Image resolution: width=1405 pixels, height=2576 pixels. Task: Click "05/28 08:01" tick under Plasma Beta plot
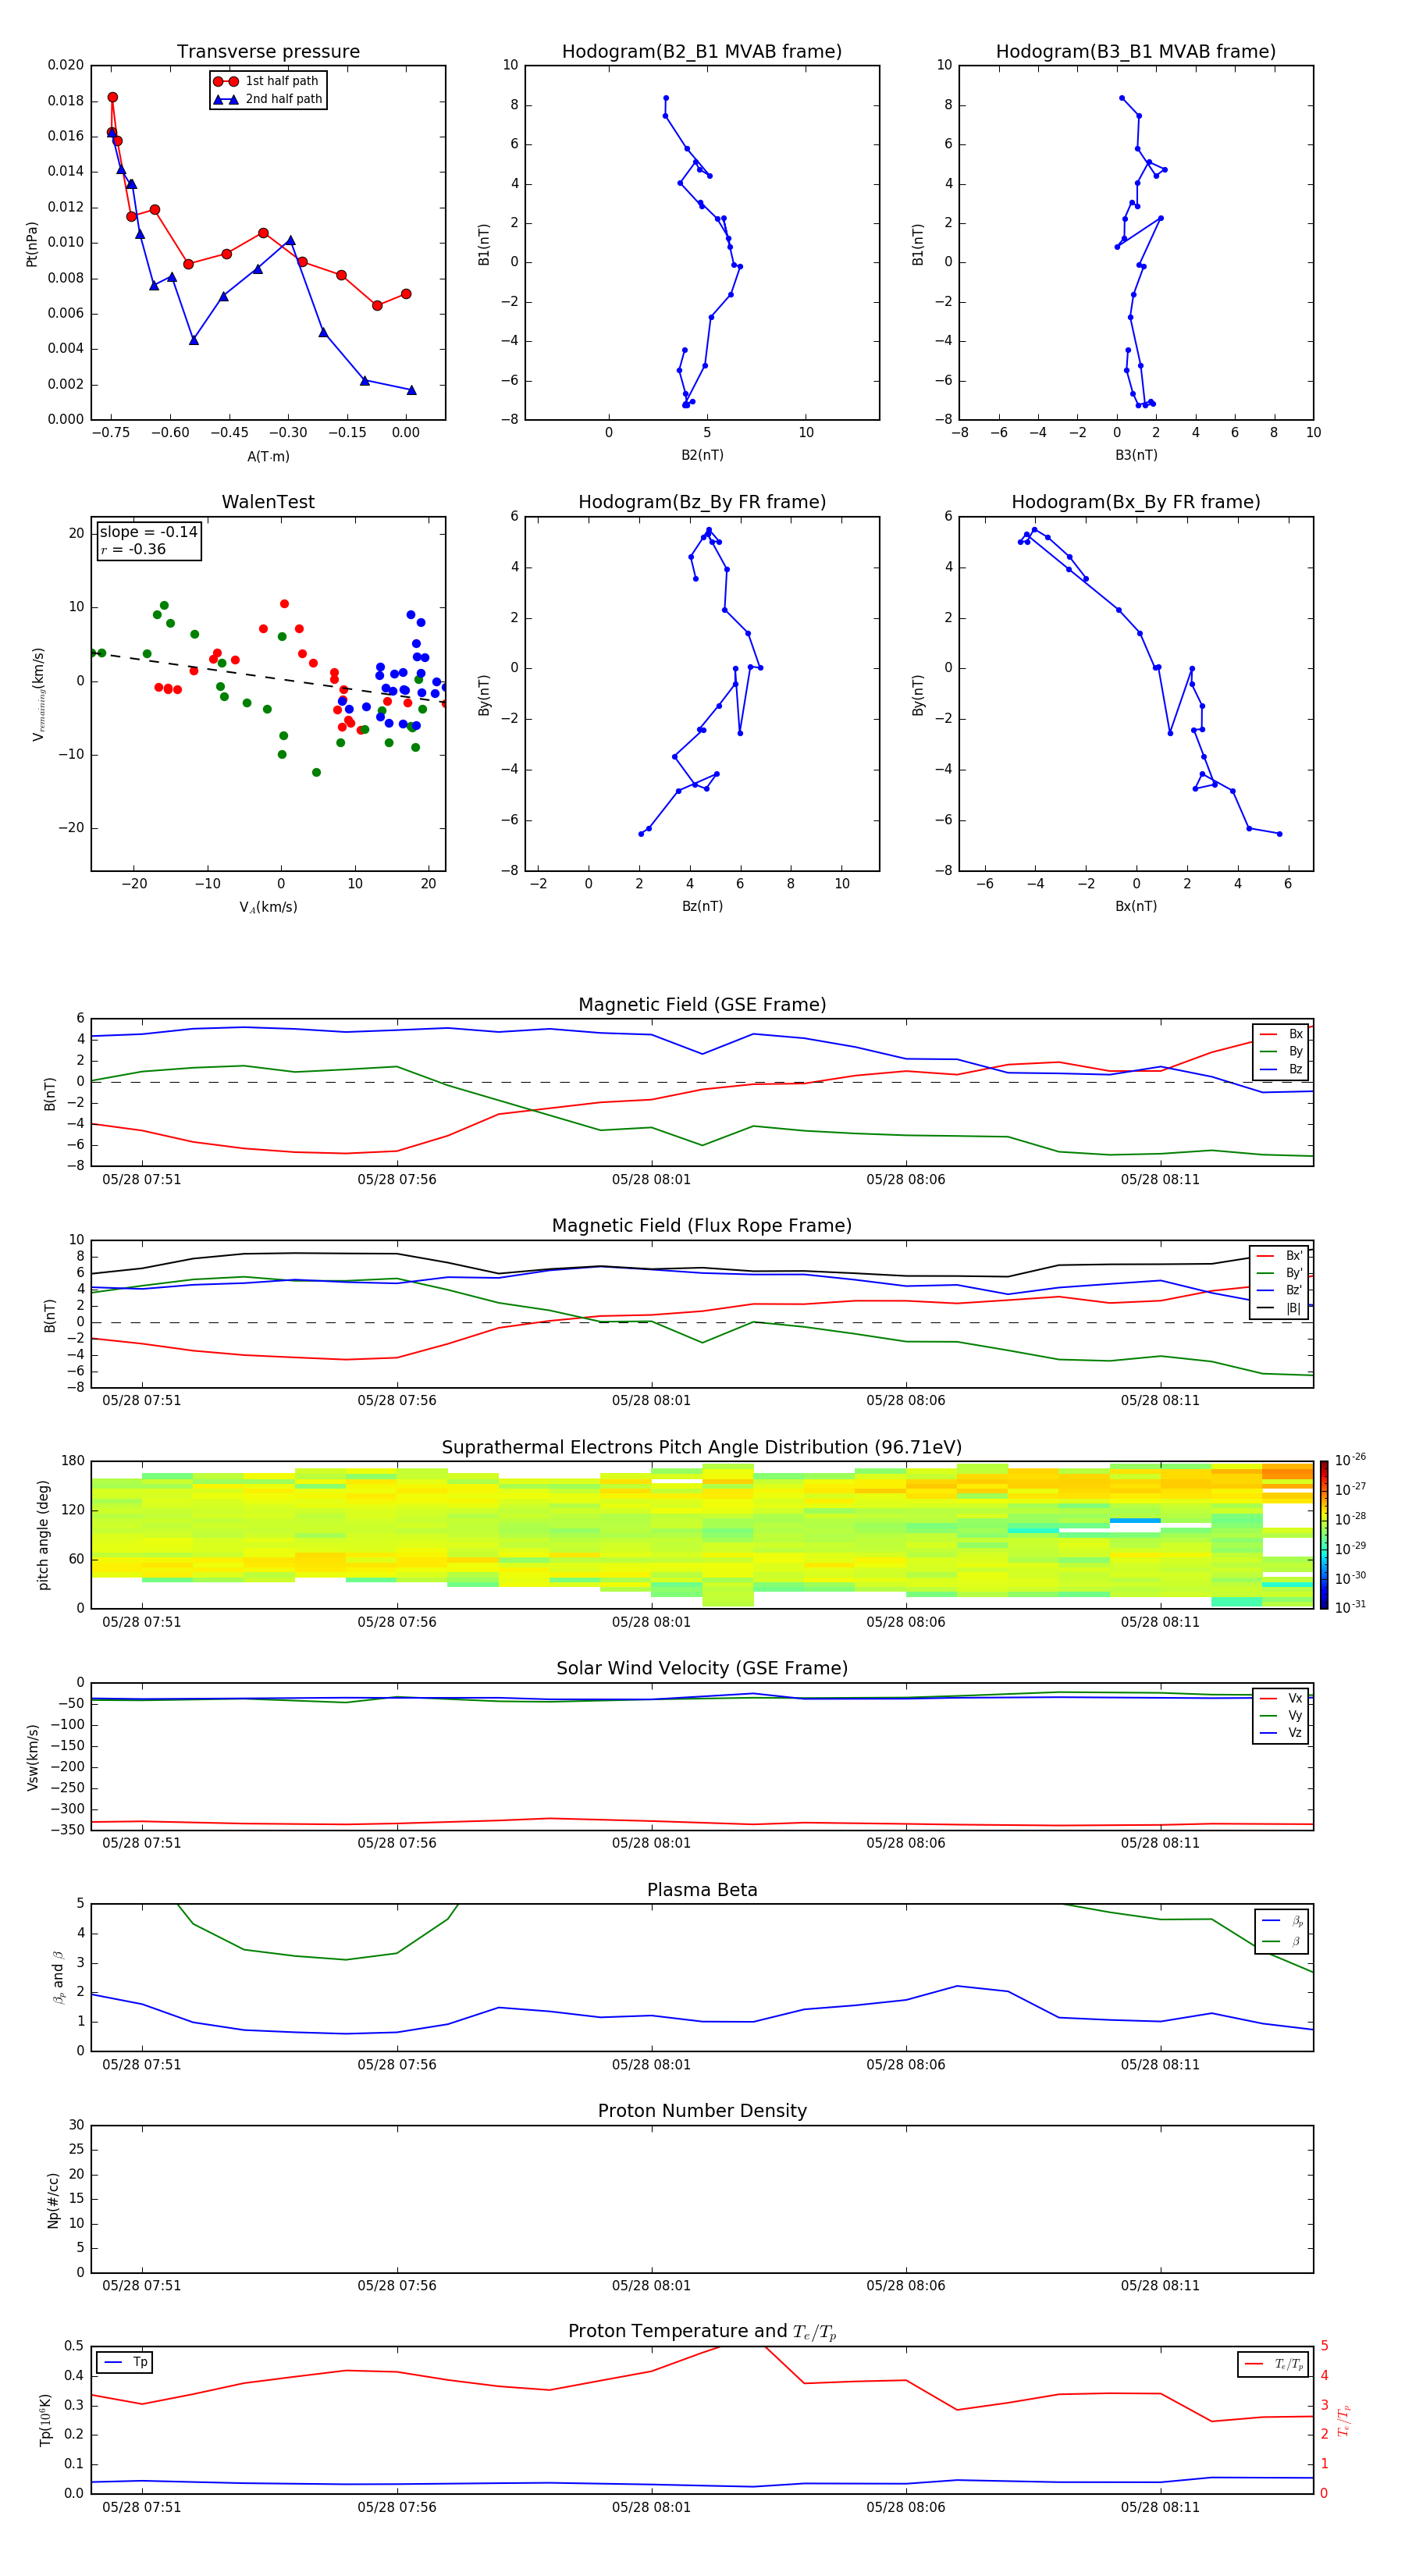click(x=651, y=2065)
